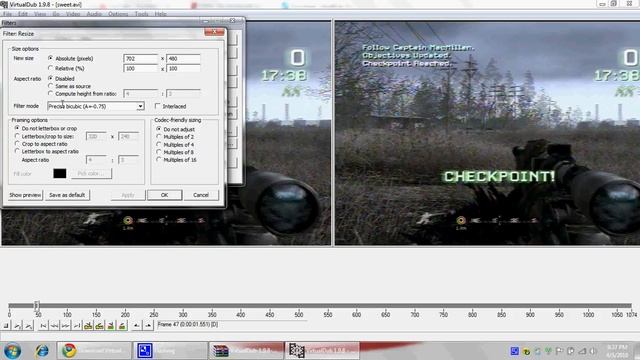Select Letterbox to aspect ratio option

(47, 151)
